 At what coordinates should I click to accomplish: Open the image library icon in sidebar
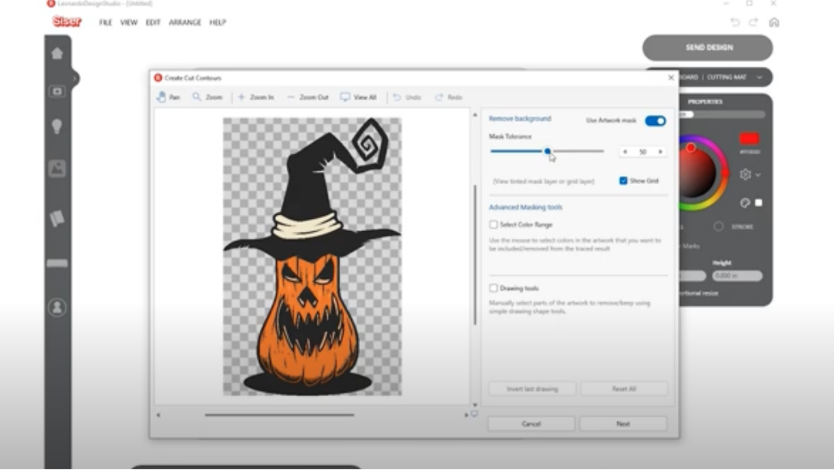pos(57,169)
